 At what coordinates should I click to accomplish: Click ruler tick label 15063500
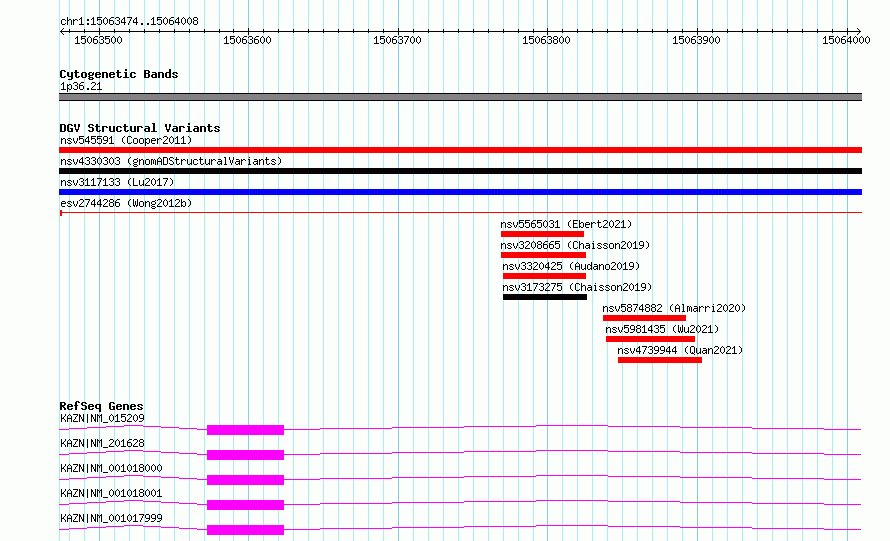point(98,40)
